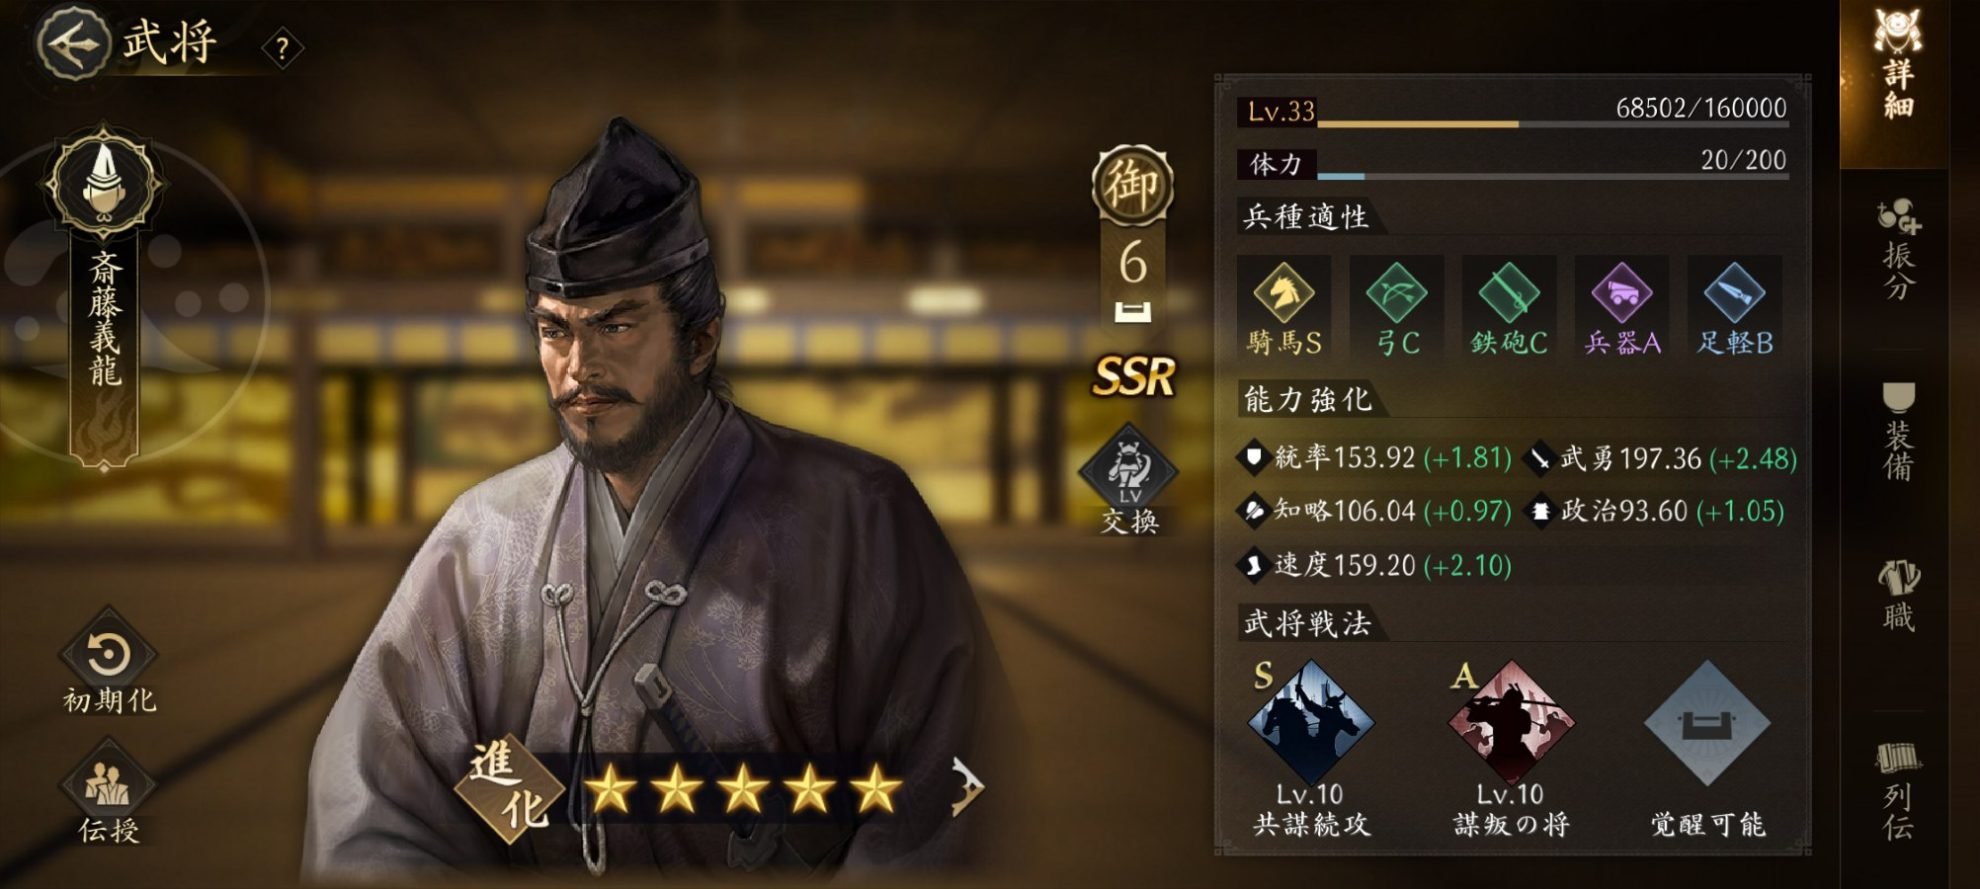Open the 装備 equipment tab
The height and width of the screenshot is (889, 1980).
pyautogui.click(x=1897, y=432)
